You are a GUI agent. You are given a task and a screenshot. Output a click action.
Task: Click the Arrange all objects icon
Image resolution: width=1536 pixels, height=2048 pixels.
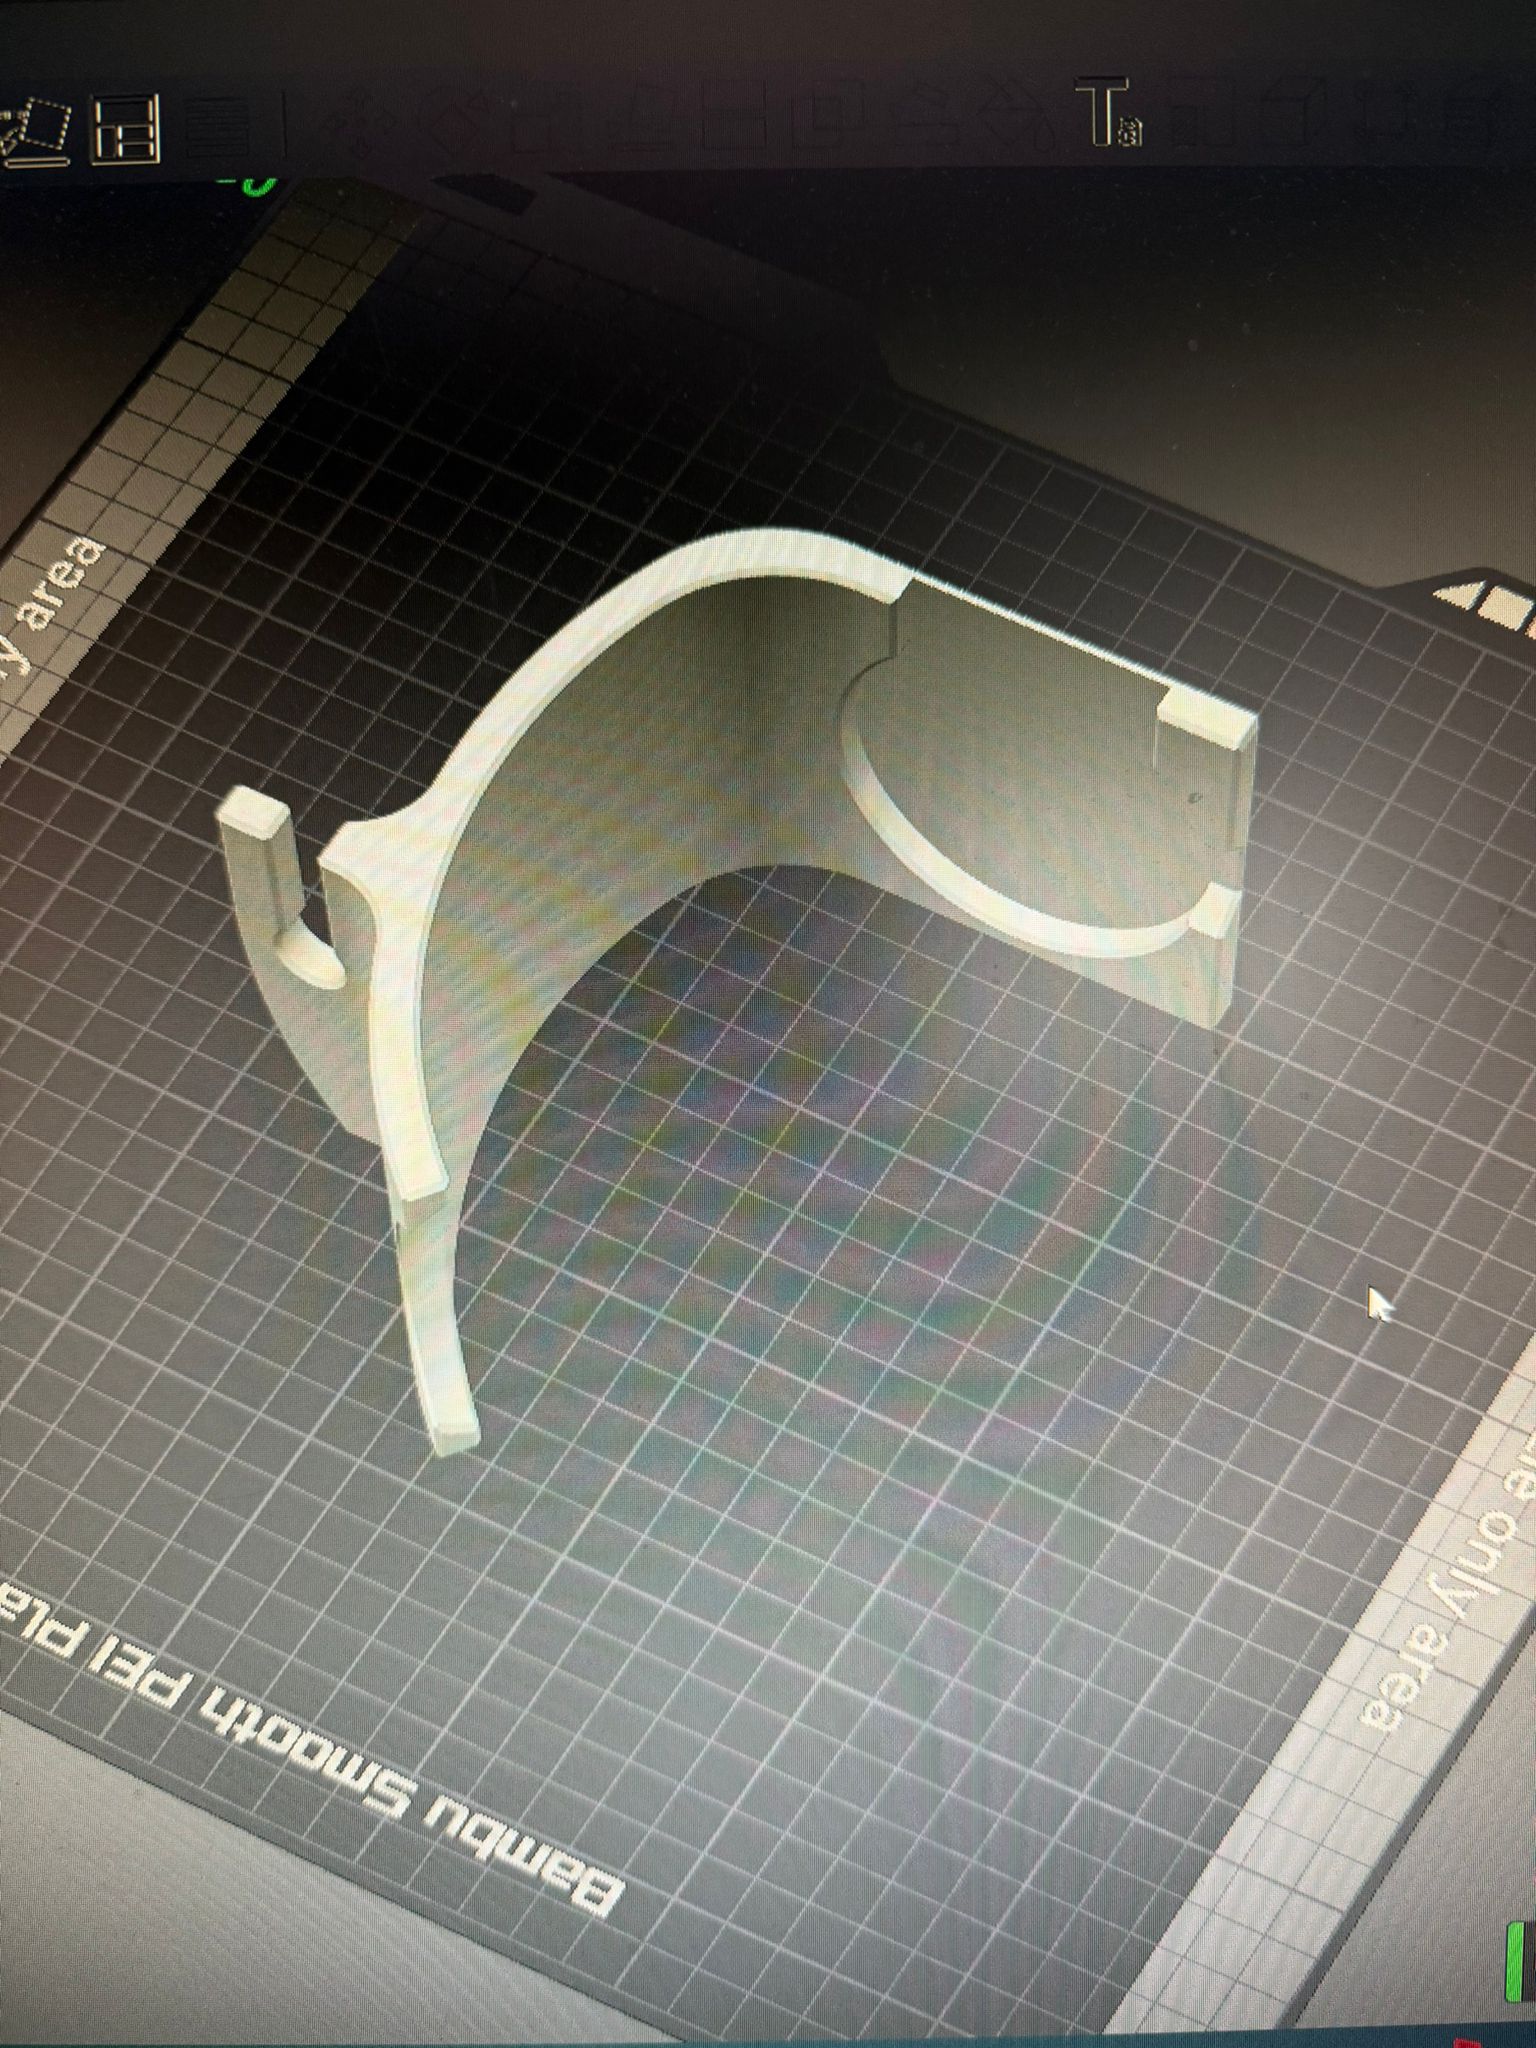point(125,129)
